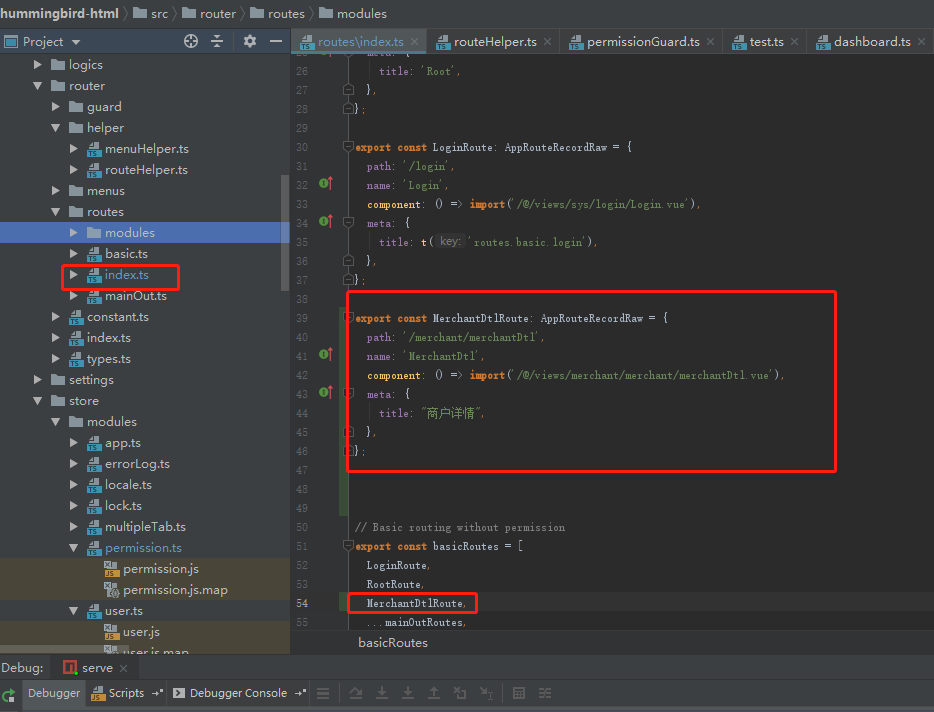Viewport: 934px width, 712px height.
Task: Select multipleTab.ts in tree
Action: [x=145, y=527]
